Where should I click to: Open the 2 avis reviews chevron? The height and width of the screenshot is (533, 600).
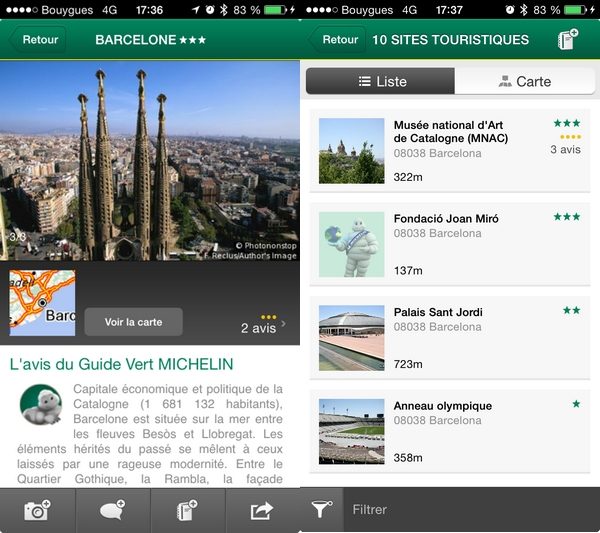pos(283,323)
